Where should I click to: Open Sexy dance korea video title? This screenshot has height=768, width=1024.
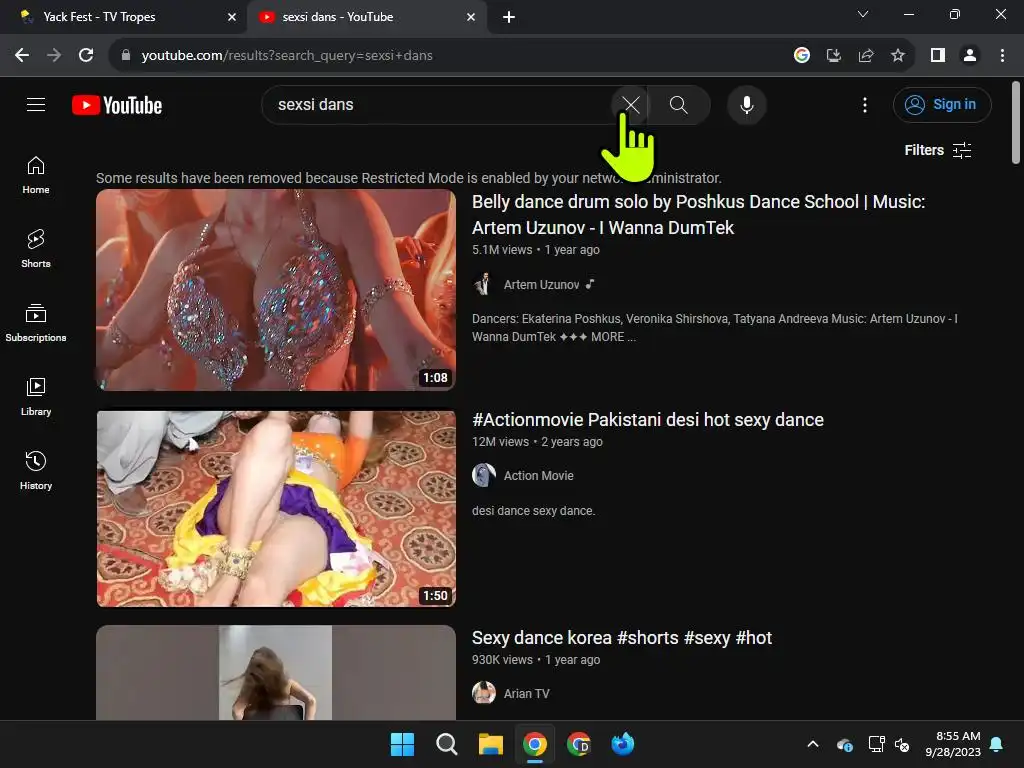[x=622, y=637]
